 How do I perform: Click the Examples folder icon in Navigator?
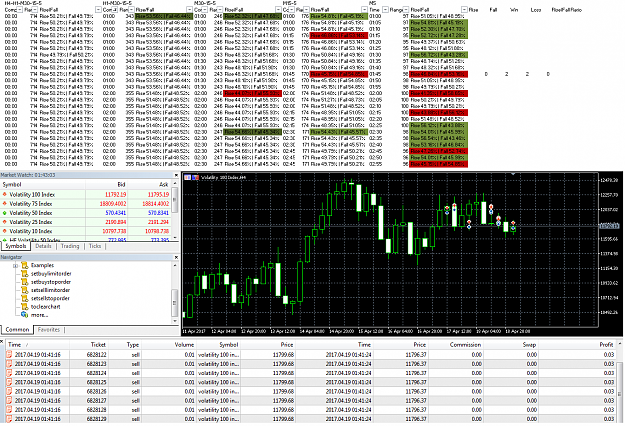(25, 265)
